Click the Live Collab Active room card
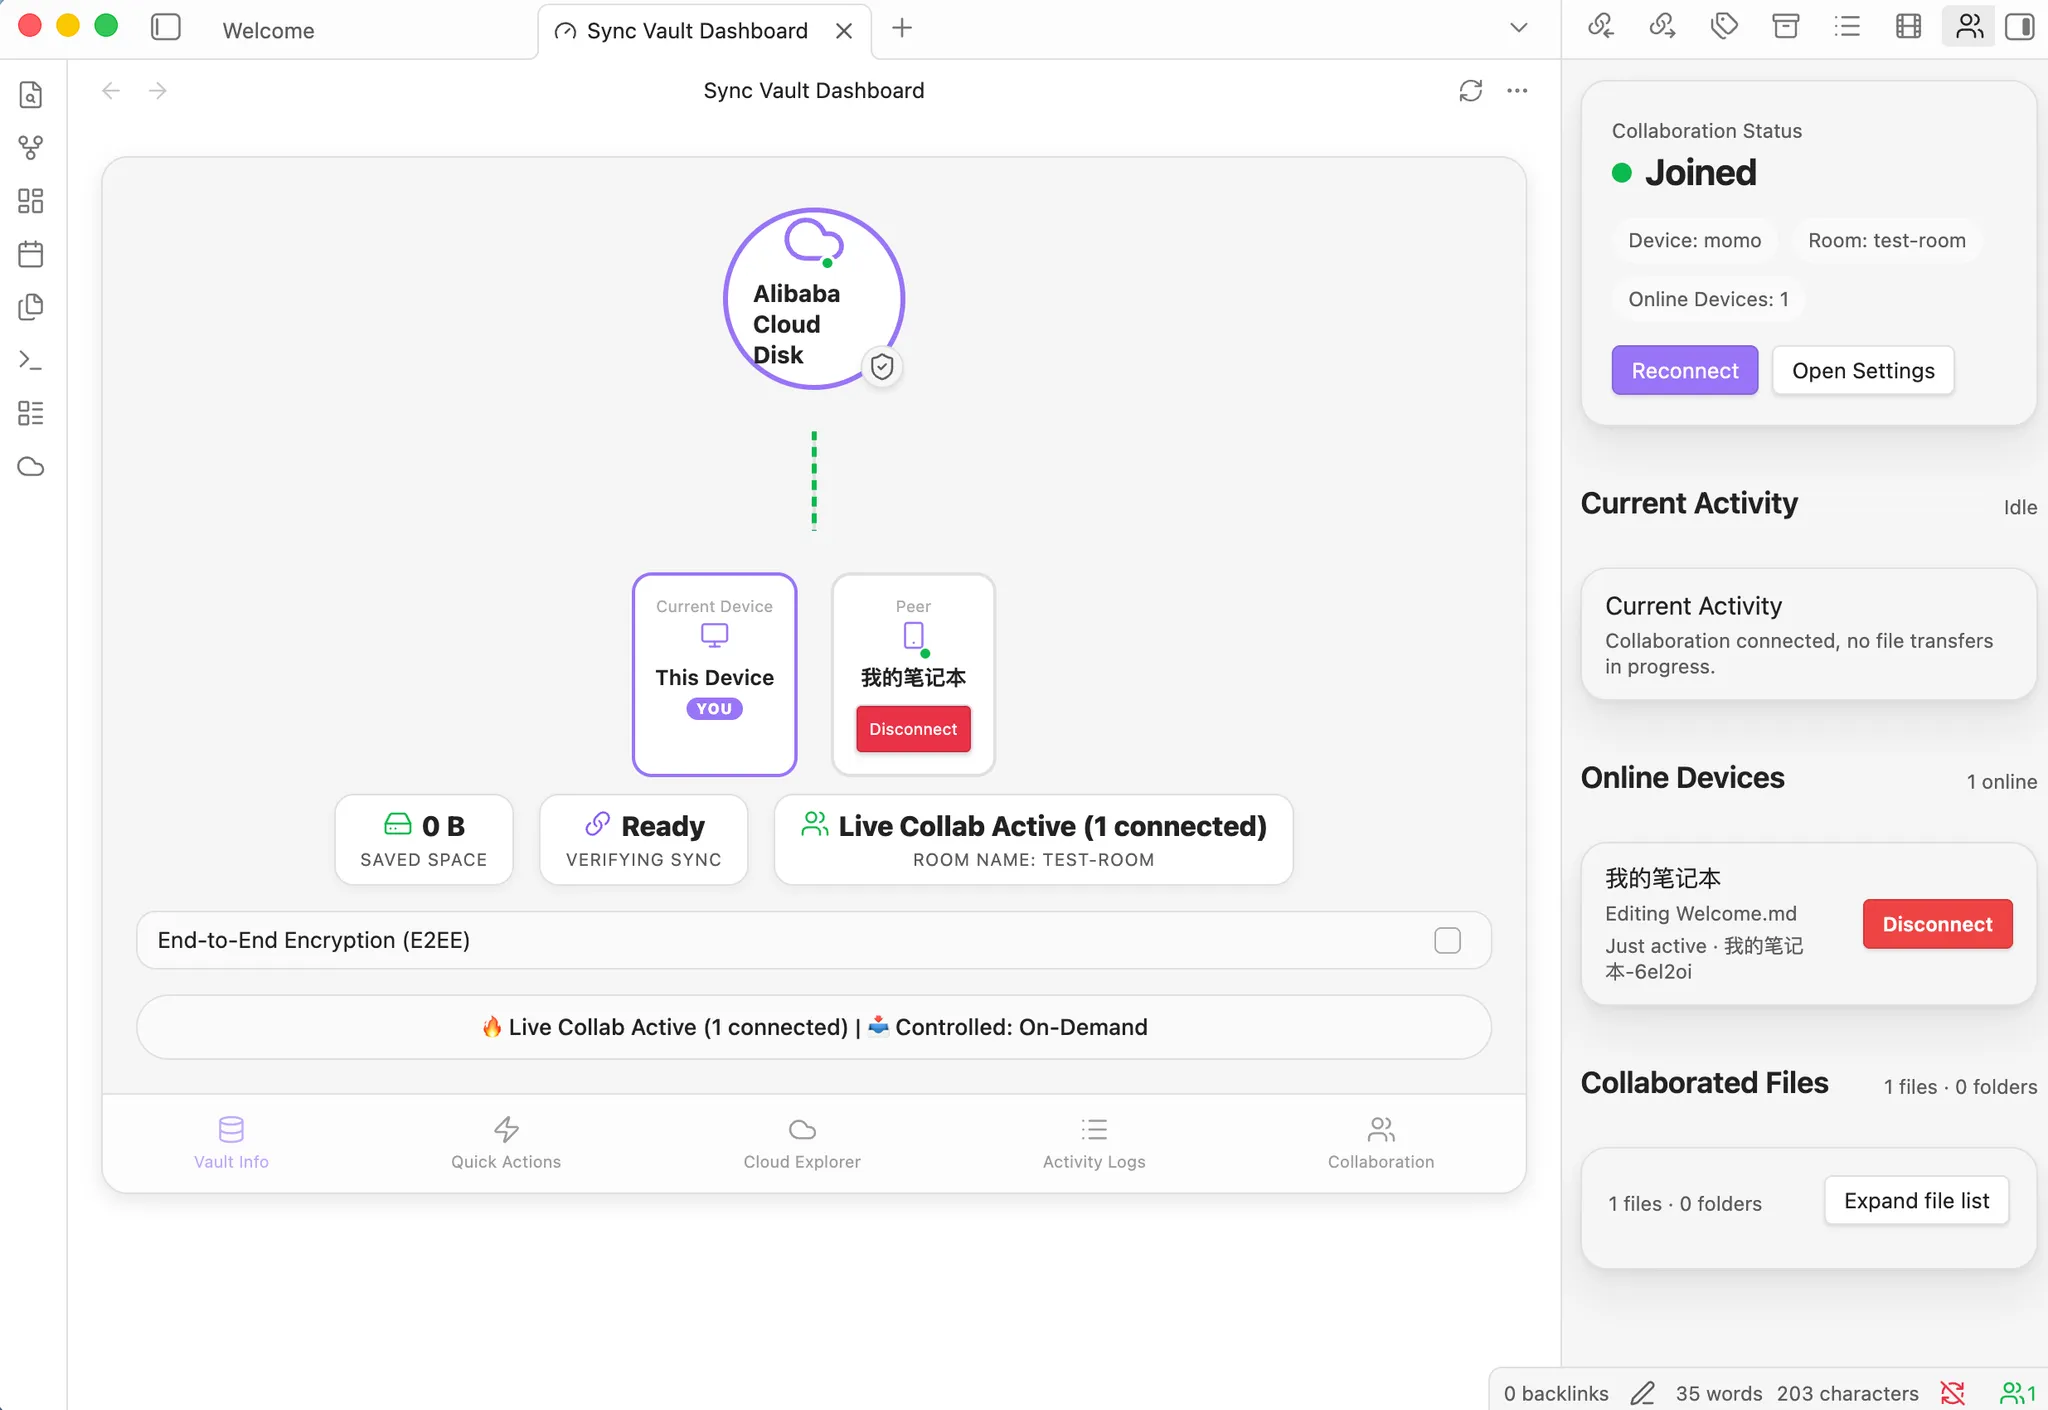The image size is (2048, 1410). [1034, 840]
